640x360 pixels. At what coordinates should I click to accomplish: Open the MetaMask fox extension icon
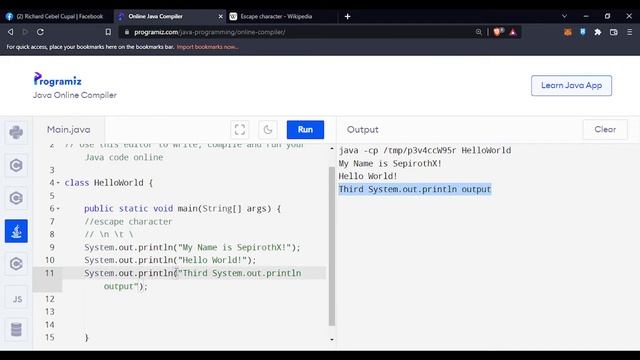click(x=567, y=32)
